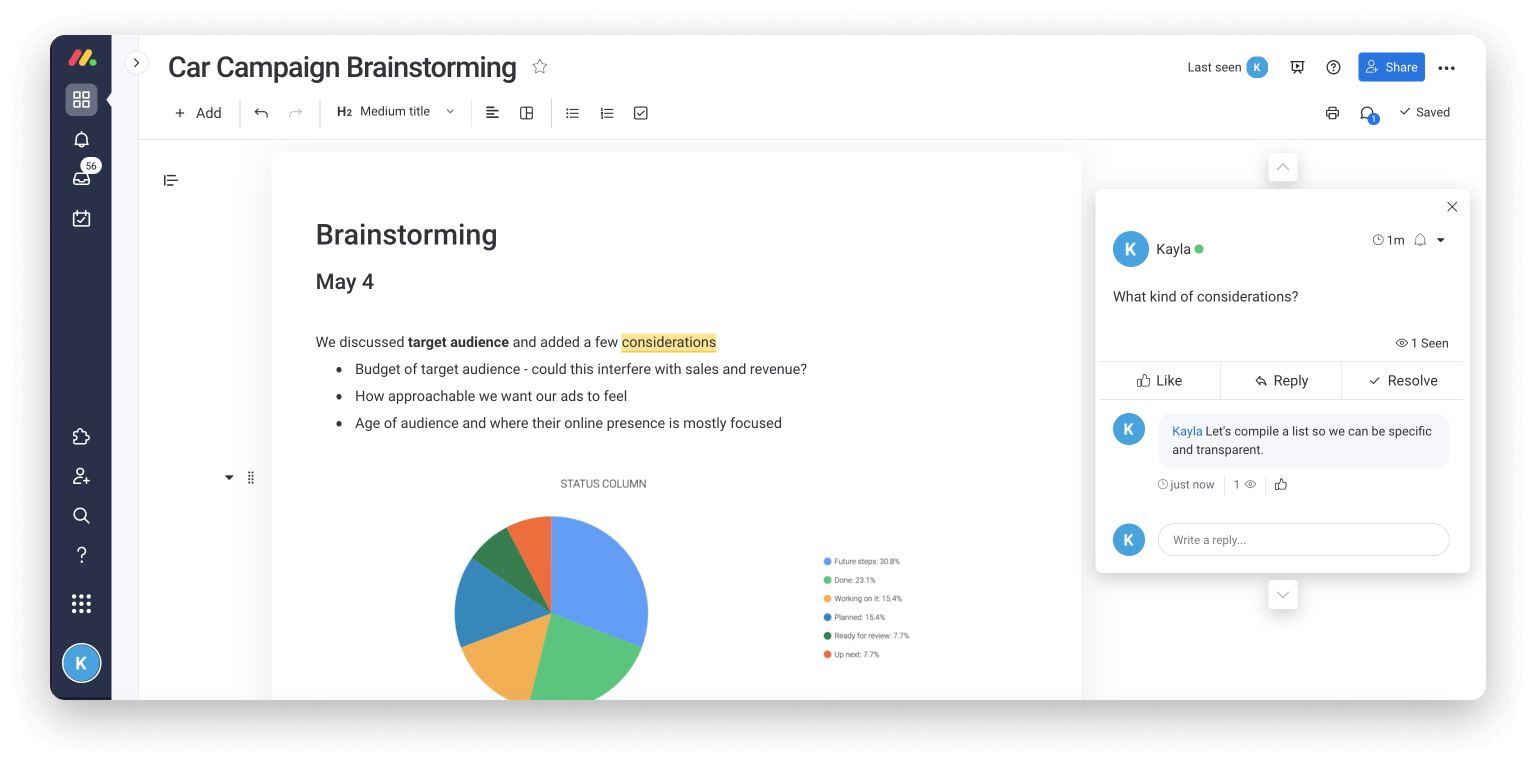
Task: Resolve Kayla's comment thread
Action: pyautogui.click(x=1402, y=381)
